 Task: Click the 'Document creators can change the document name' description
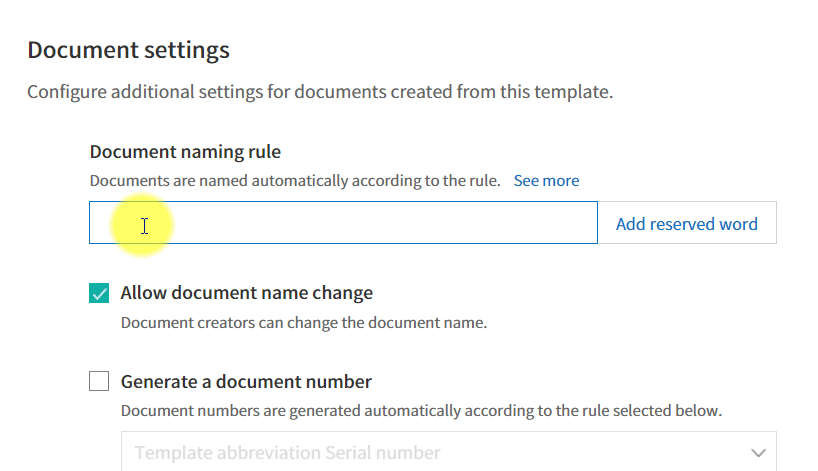pyautogui.click(x=304, y=323)
